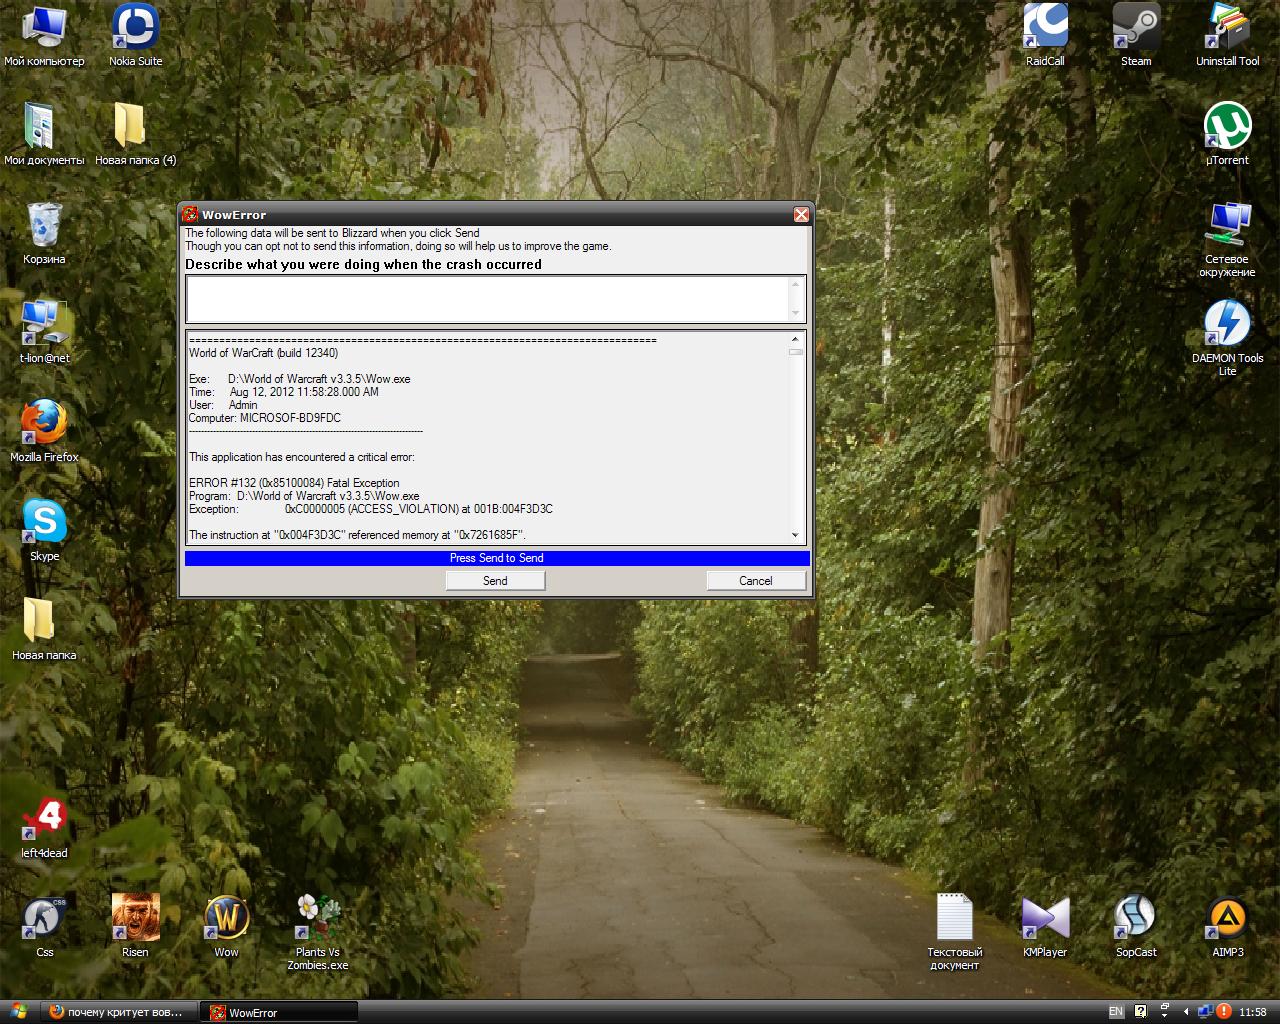Select RaidCall desktop icon

1045,36
